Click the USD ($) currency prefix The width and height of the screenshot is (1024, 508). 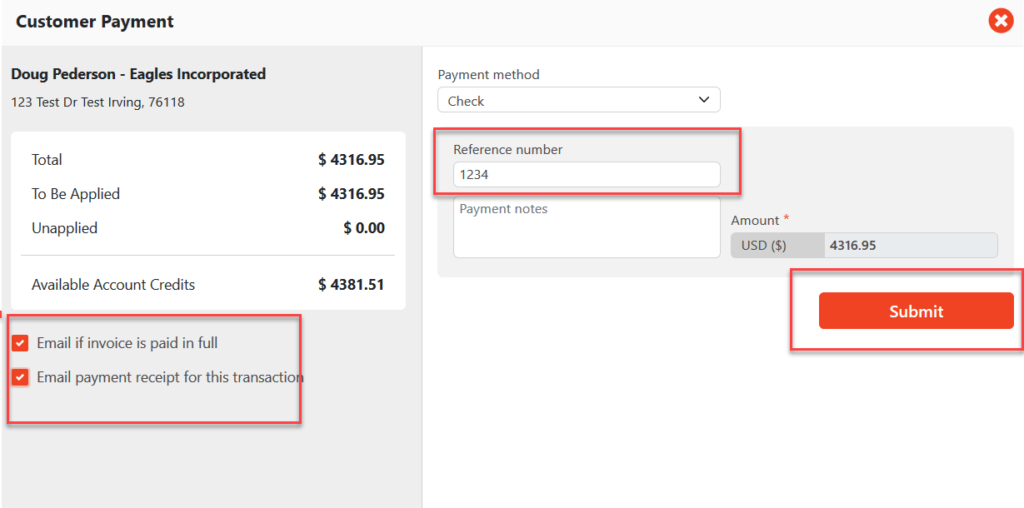coord(777,245)
